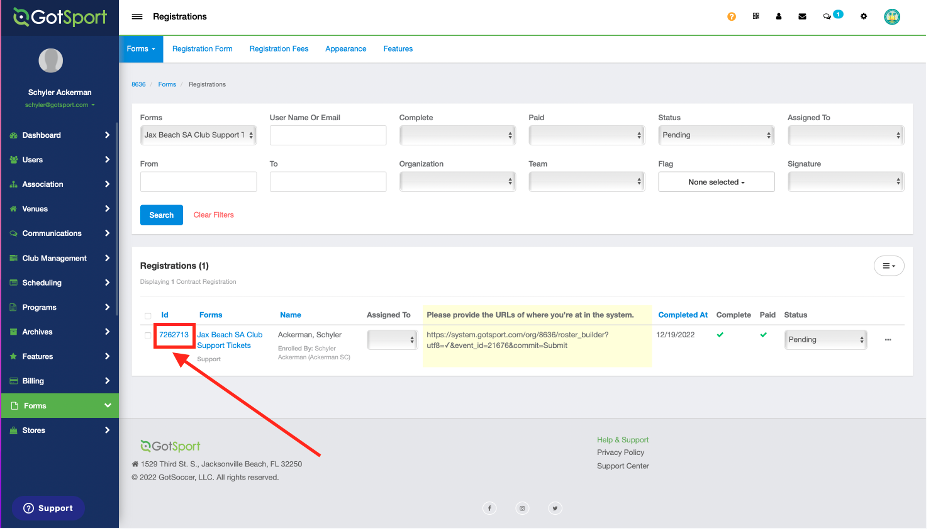
Task: Open row Status dropdown set to Pending
Action: (825, 340)
